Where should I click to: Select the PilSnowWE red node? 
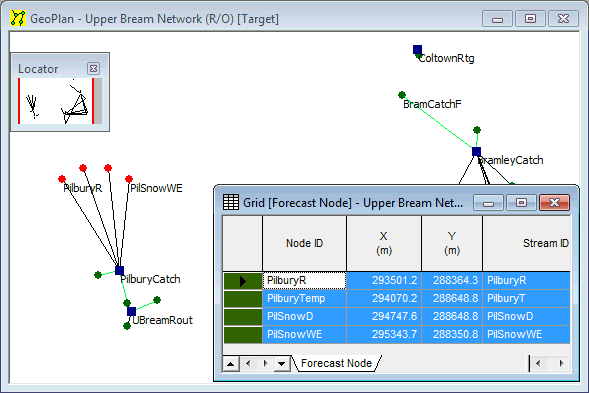point(129,179)
